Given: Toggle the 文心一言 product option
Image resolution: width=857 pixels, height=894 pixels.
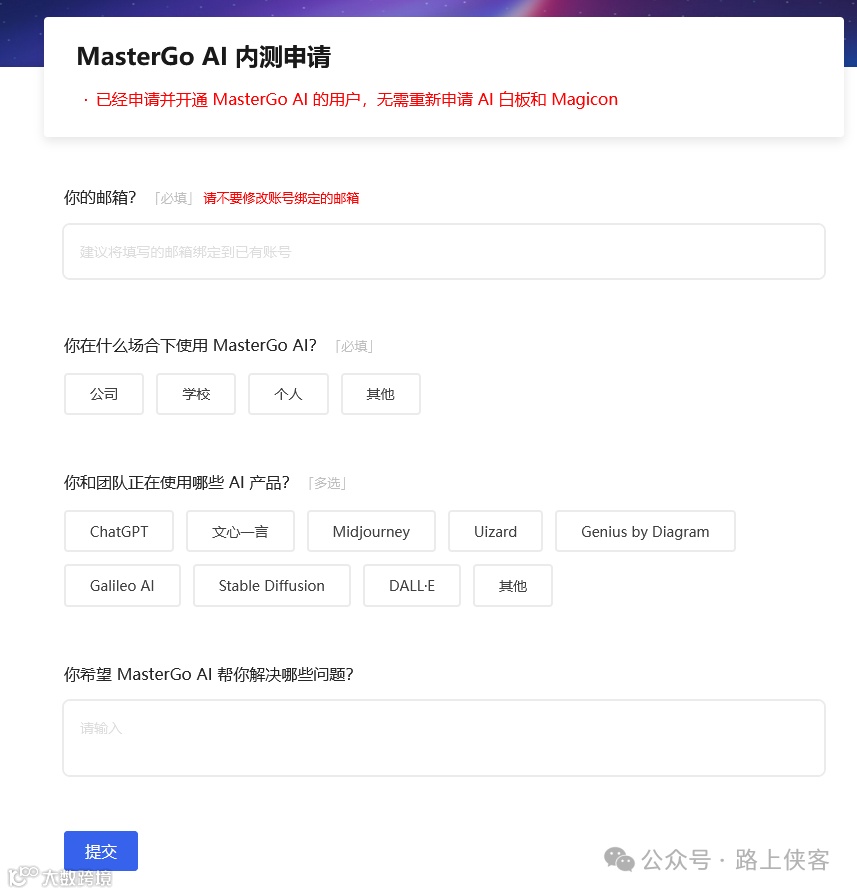Looking at the screenshot, I should (240, 531).
